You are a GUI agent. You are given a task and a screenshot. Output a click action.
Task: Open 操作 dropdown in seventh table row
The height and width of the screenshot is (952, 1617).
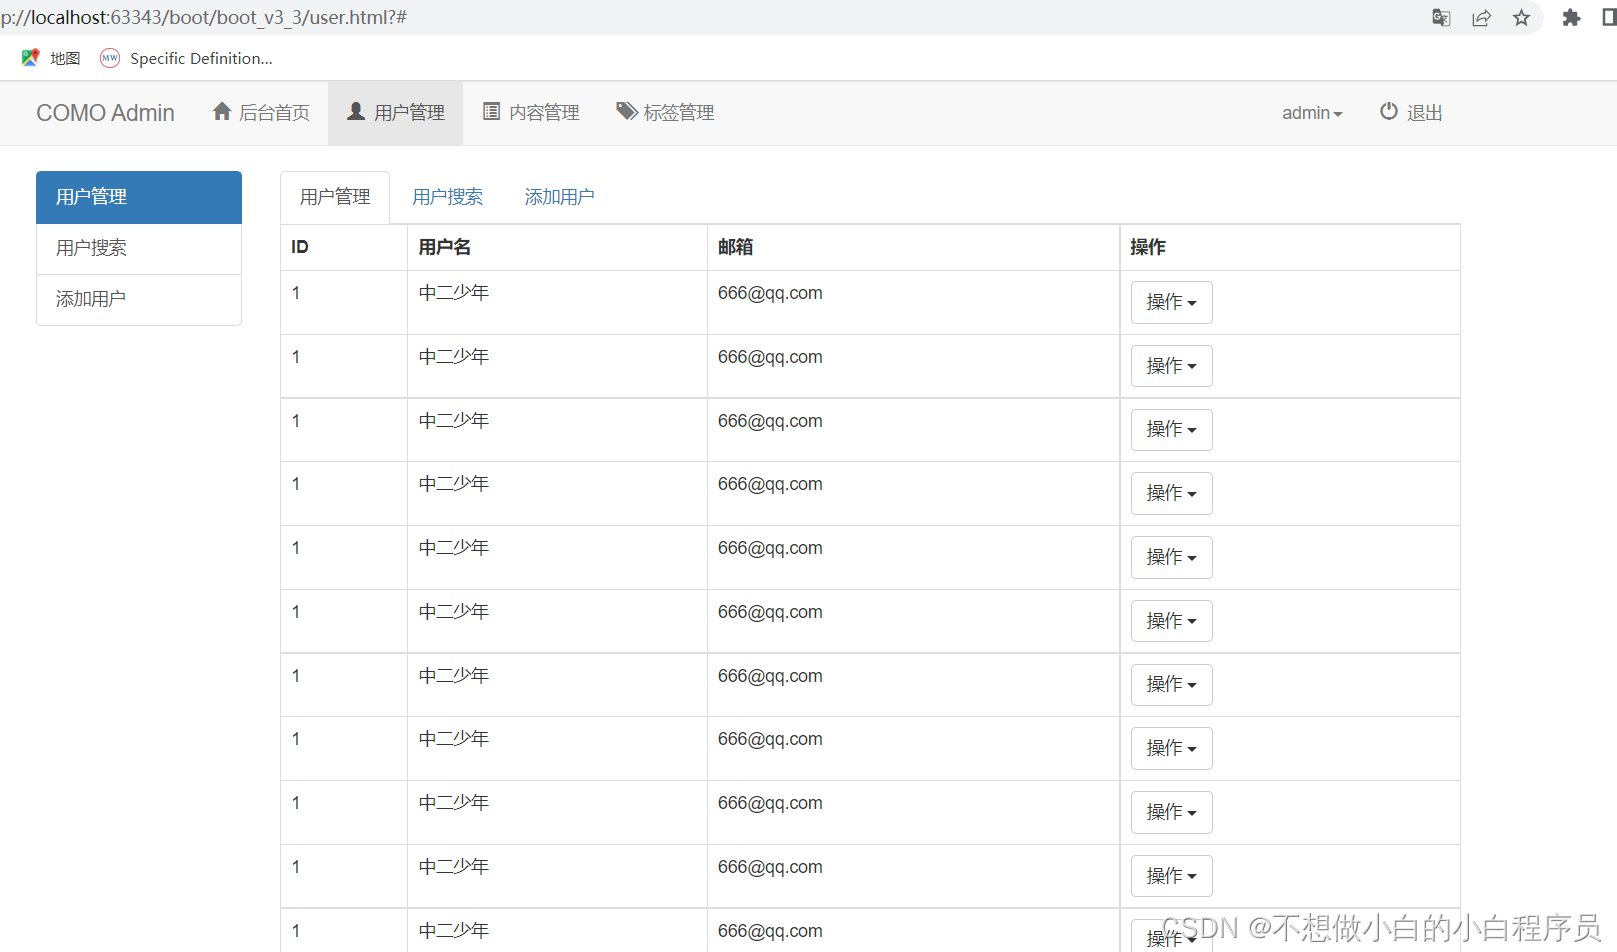(1171, 685)
